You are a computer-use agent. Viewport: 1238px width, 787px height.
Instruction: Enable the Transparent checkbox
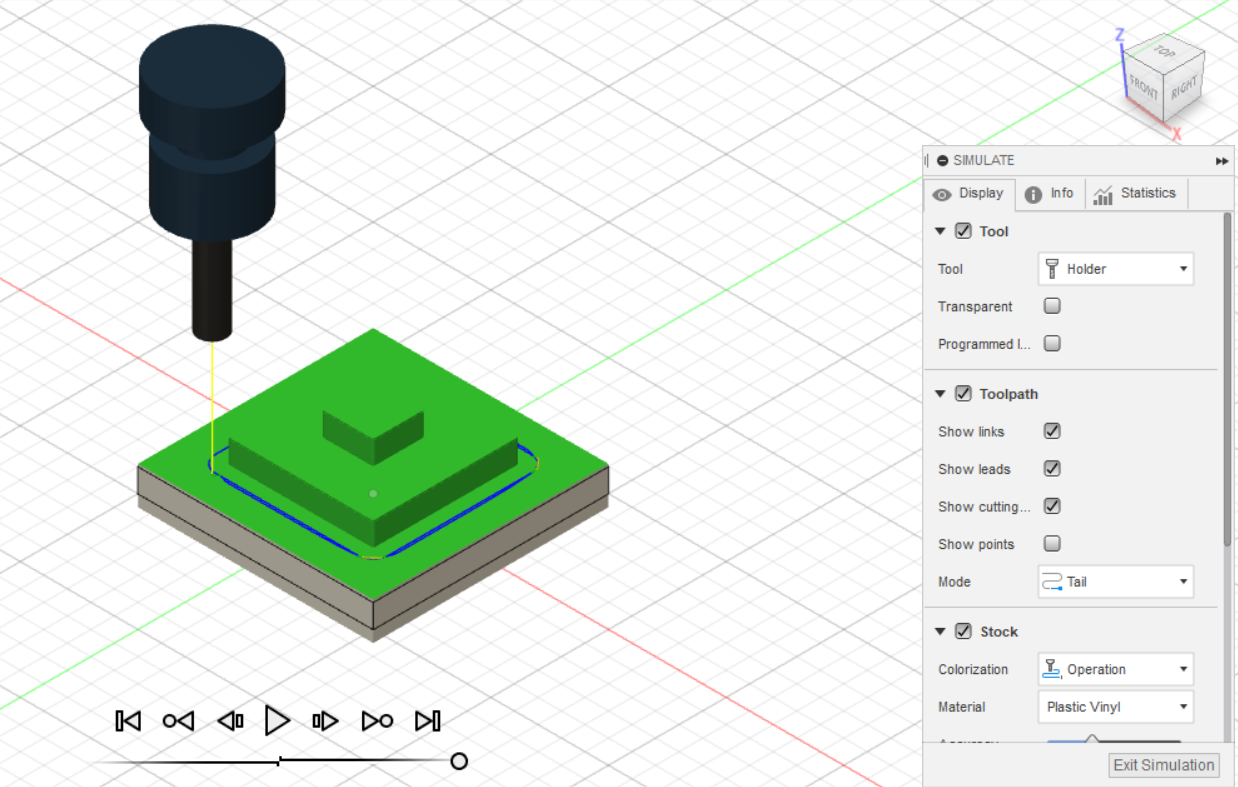pos(1052,306)
